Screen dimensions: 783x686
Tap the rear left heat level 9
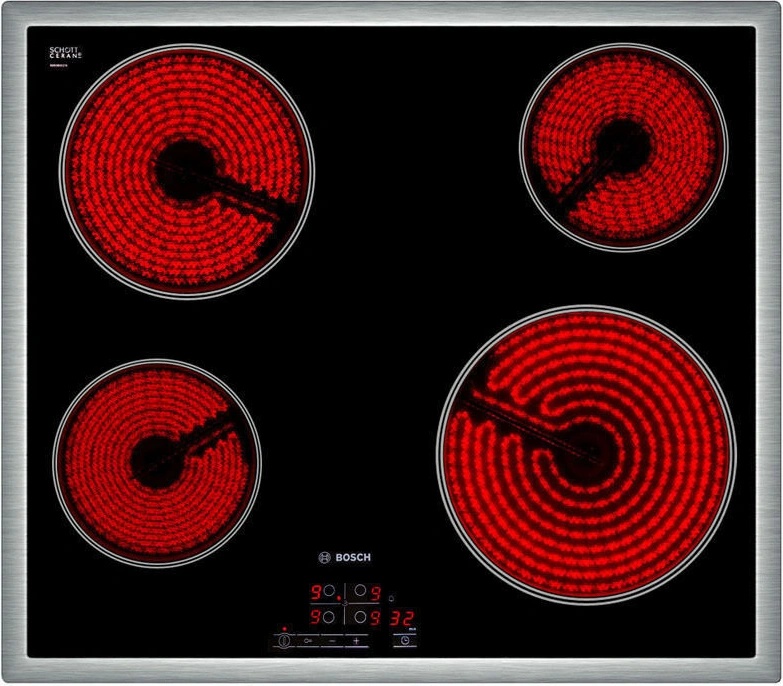[314, 591]
